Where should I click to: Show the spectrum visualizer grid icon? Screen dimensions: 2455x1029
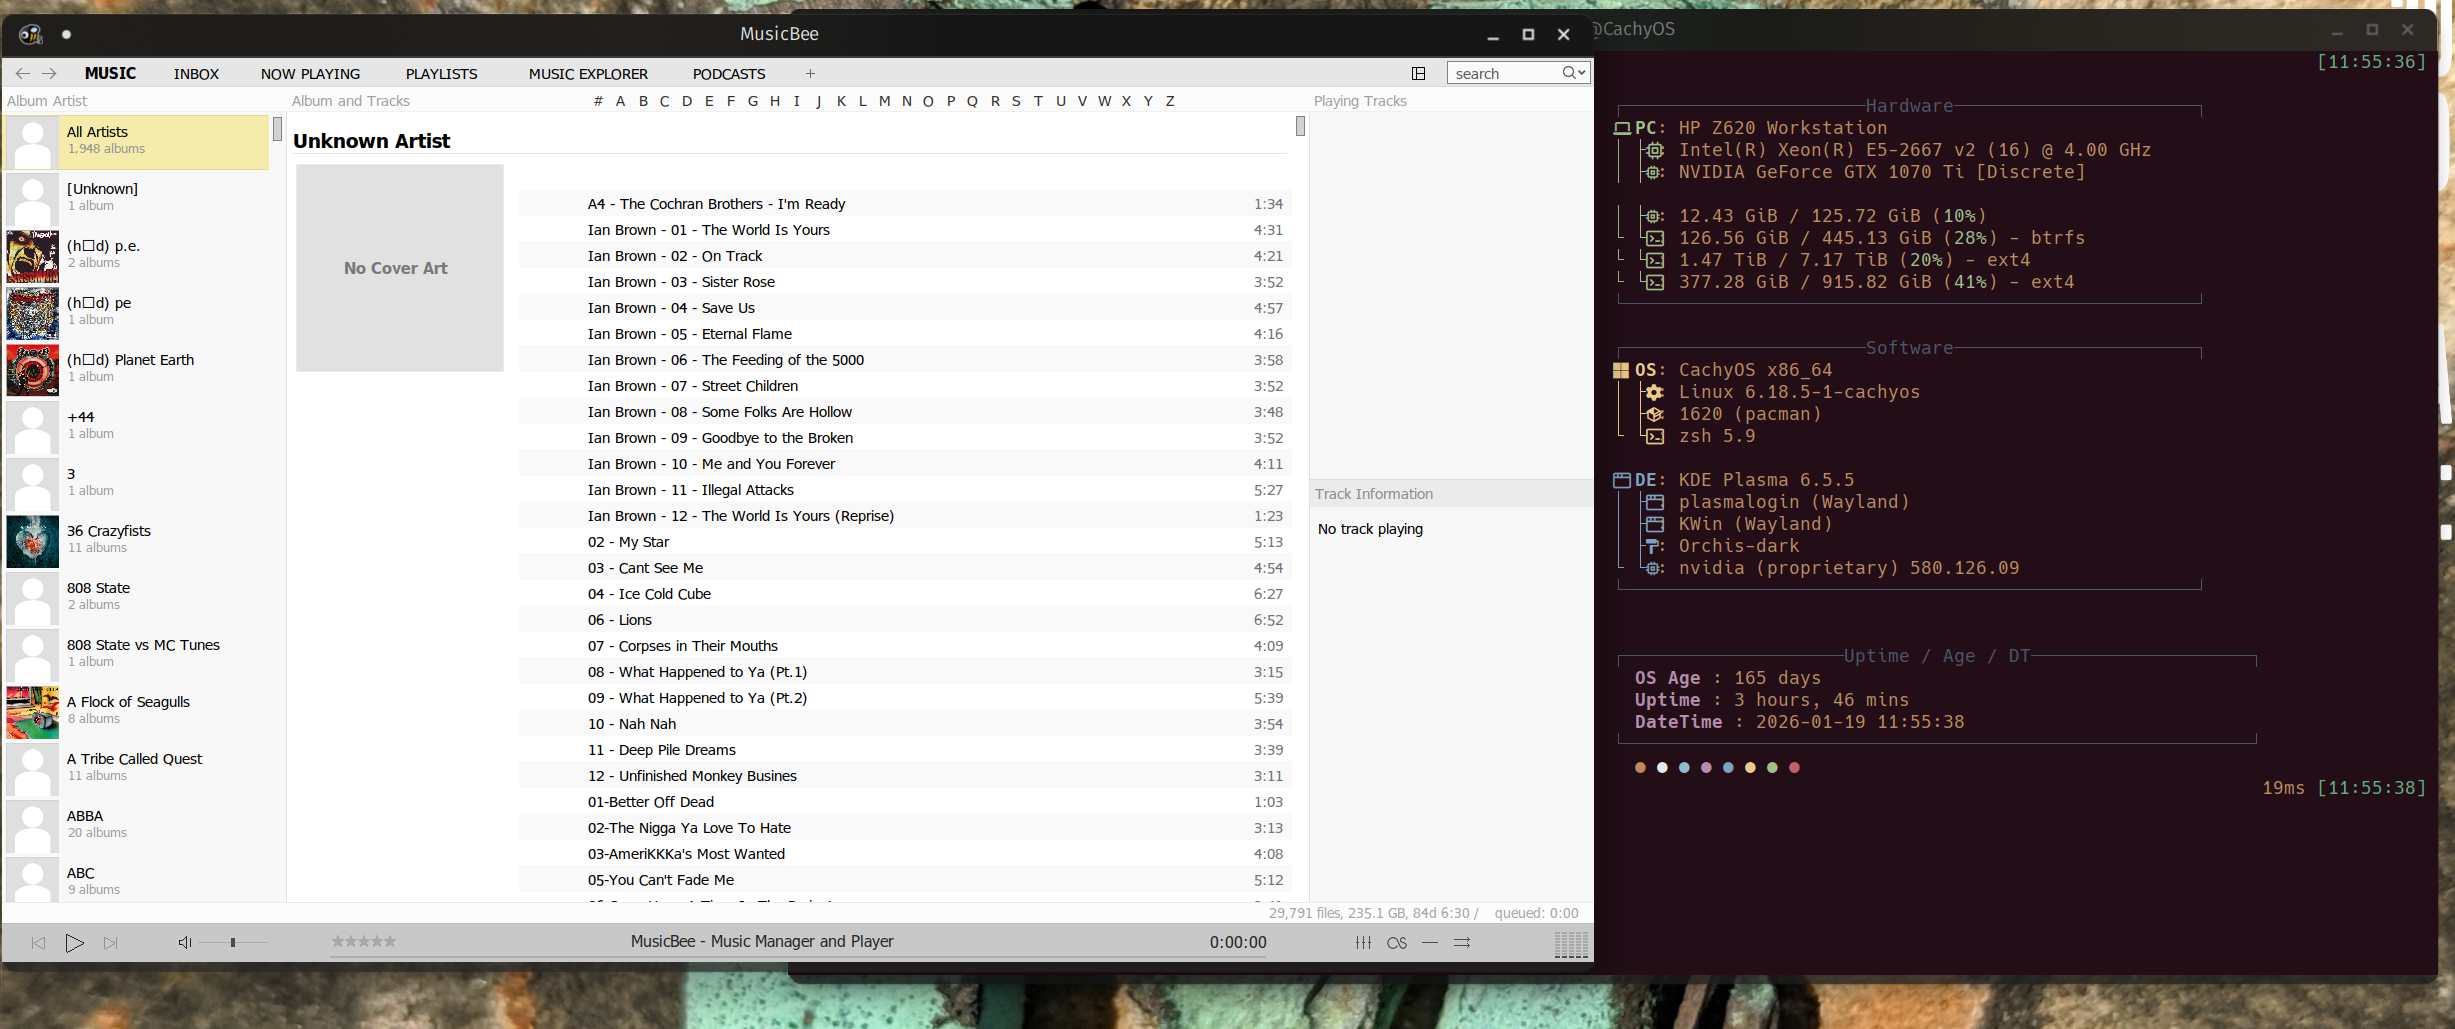(x=1571, y=944)
